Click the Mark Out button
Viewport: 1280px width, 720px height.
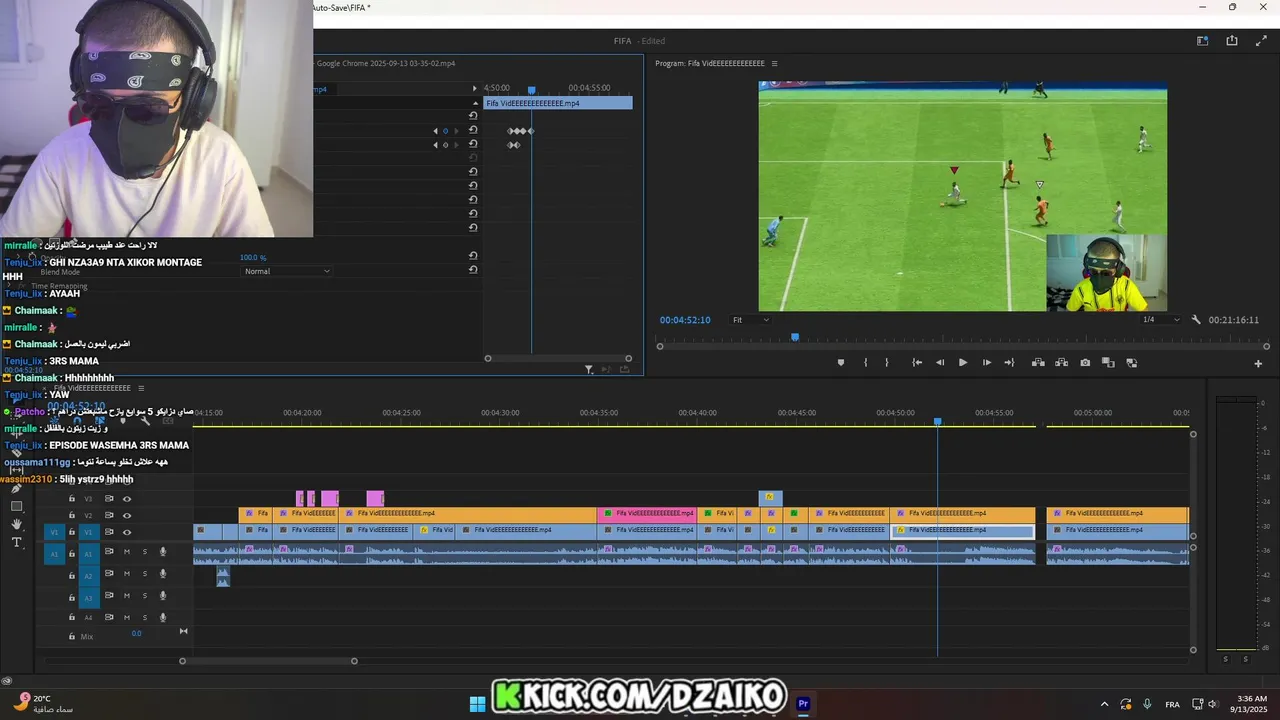pos(886,363)
